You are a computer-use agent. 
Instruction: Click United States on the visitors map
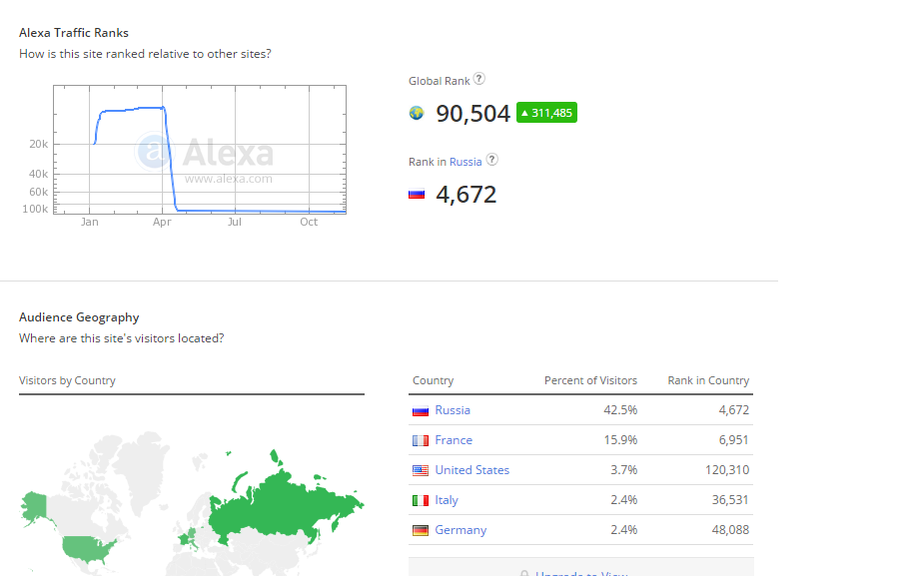88,547
